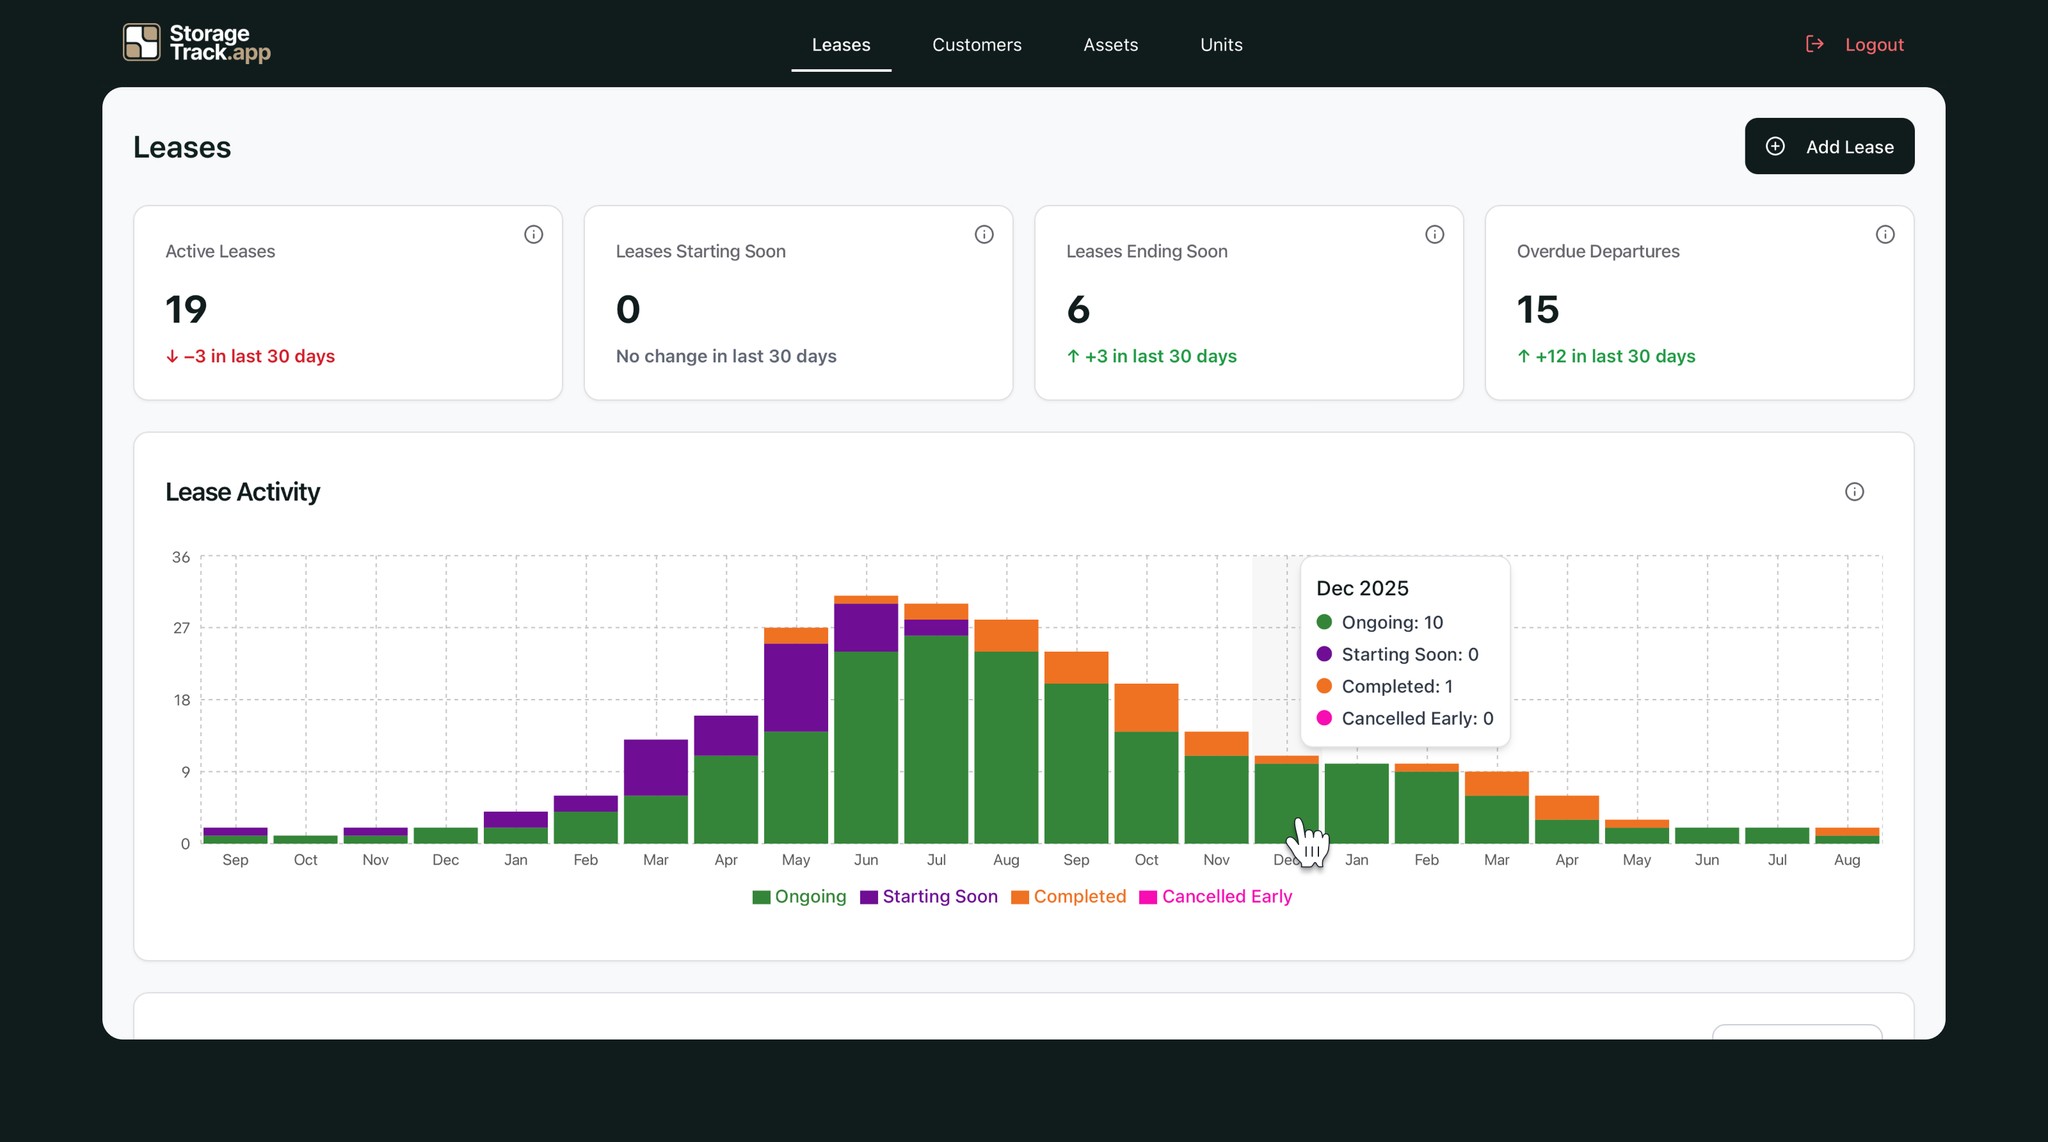The width and height of the screenshot is (2048, 1142).
Task: Click 'No change in last 30 days' text
Action: click(x=726, y=356)
